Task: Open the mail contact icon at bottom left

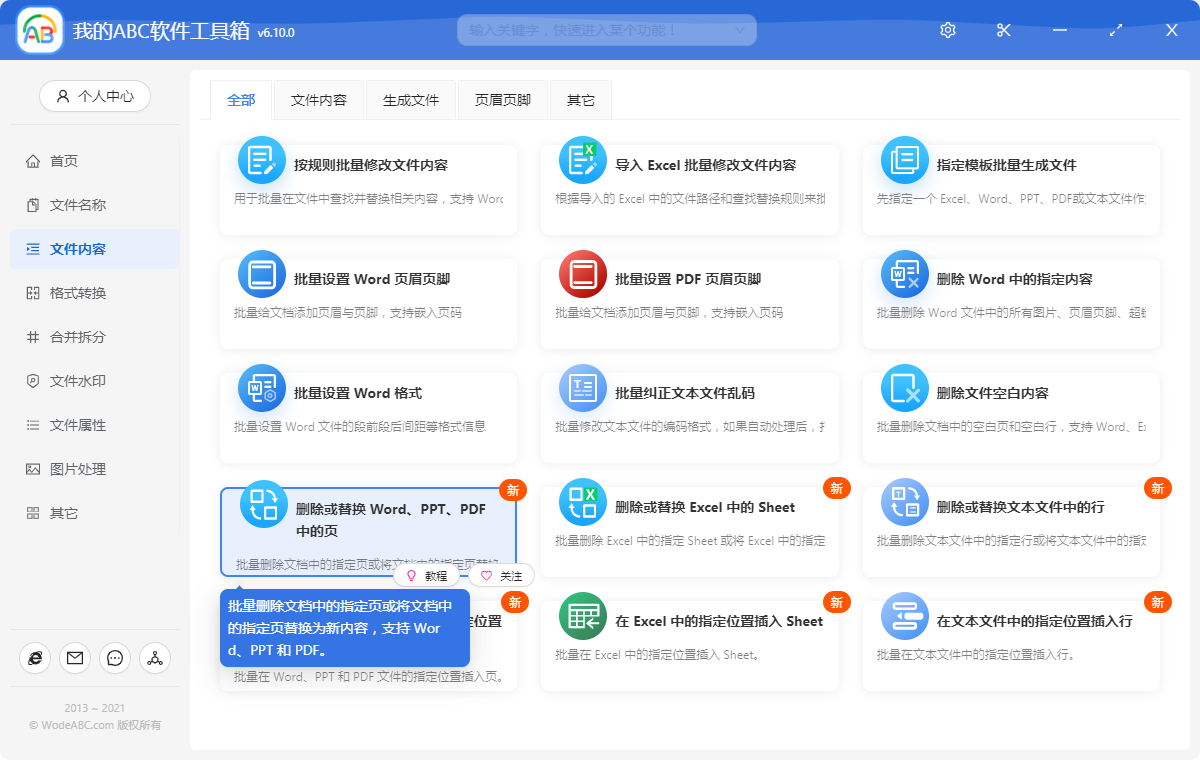Action: coord(74,658)
